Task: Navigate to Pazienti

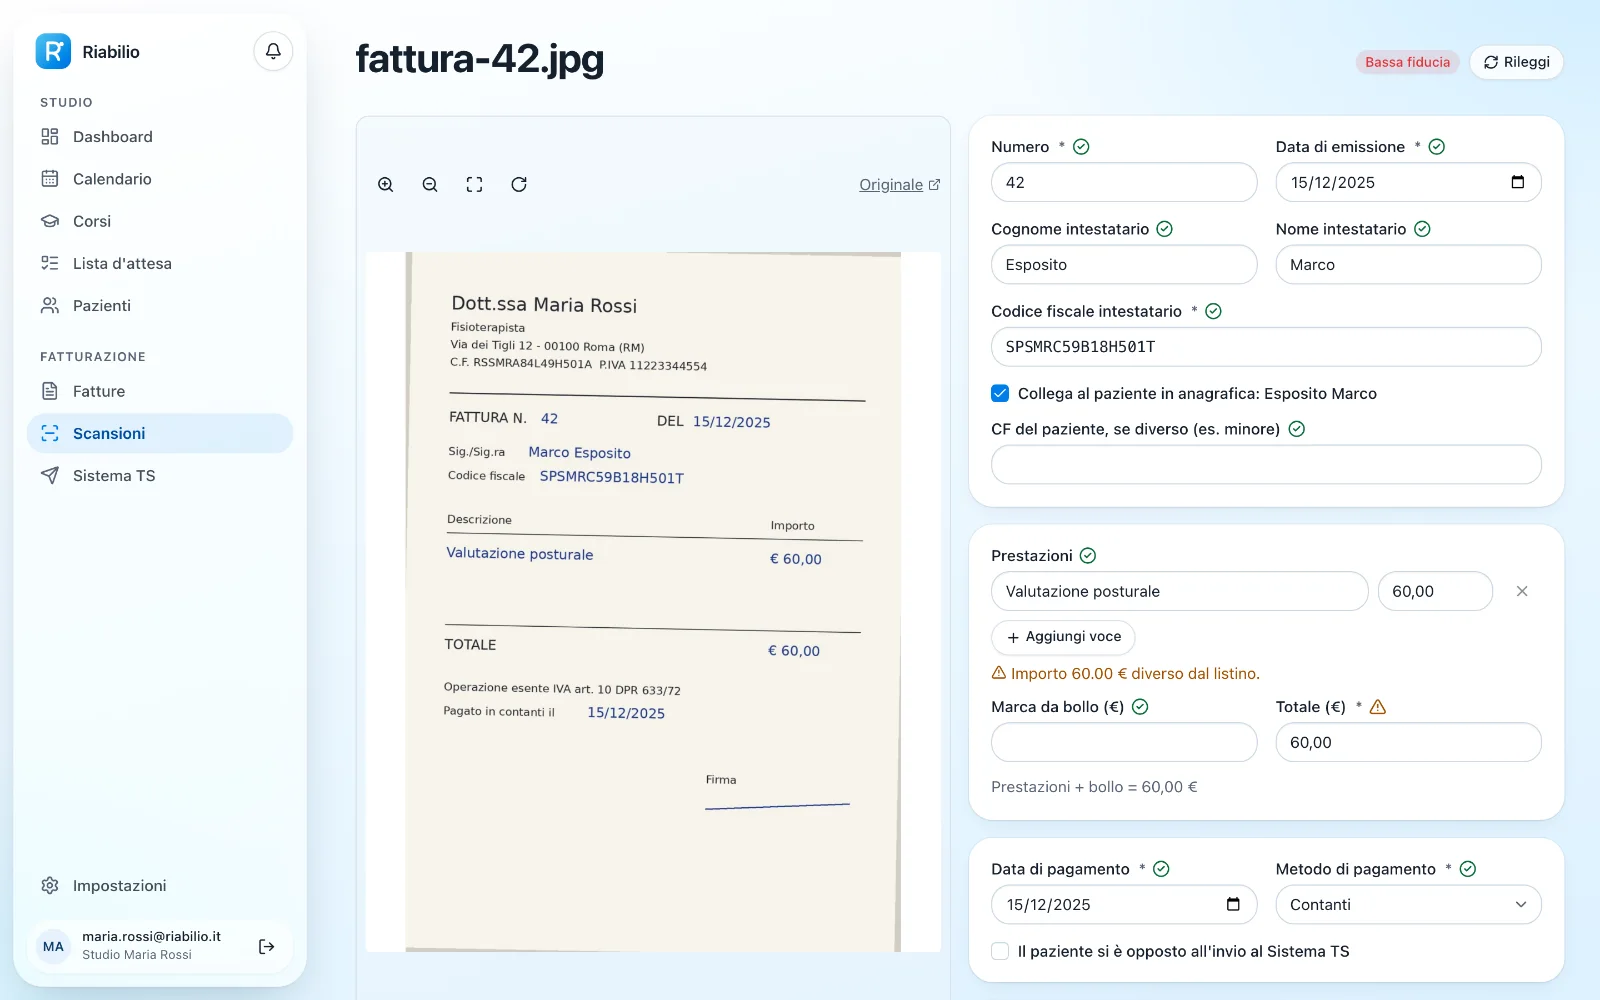Action: click(x=160, y=305)
